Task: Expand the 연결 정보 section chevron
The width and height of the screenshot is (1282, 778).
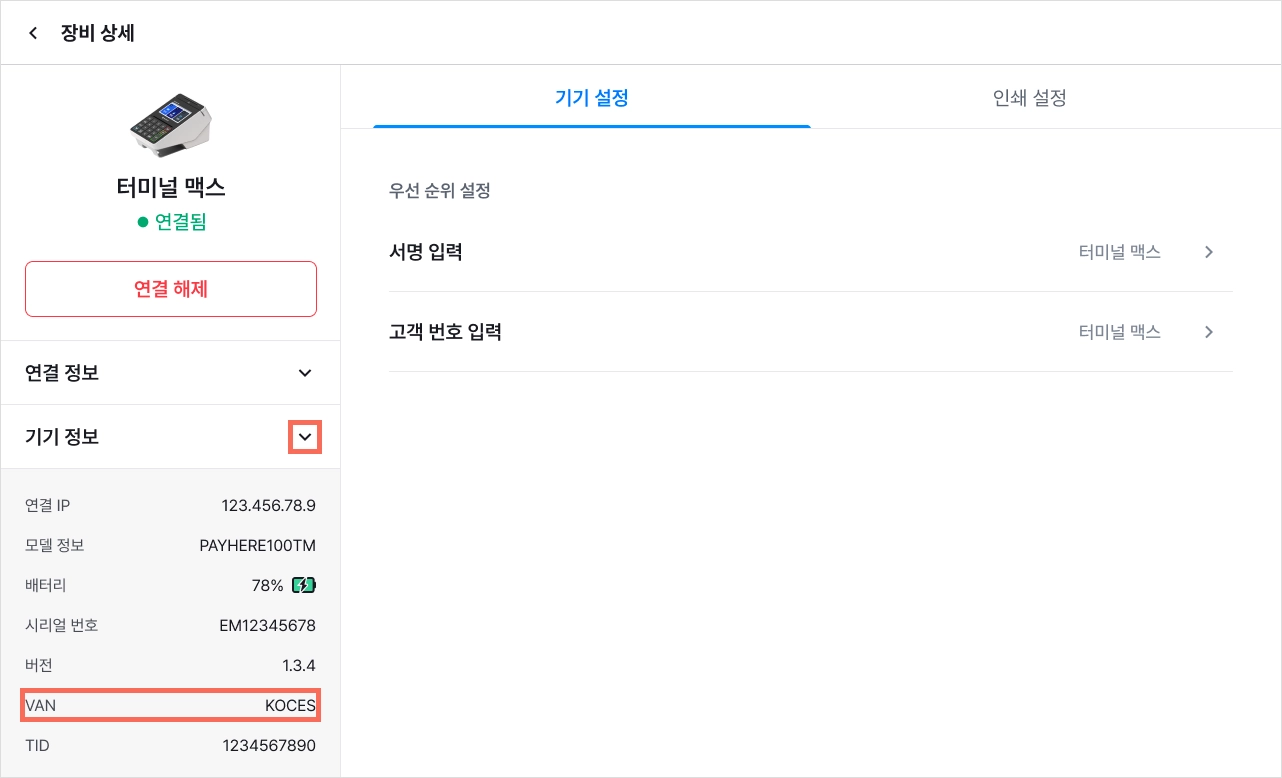Action: [305, 373]
